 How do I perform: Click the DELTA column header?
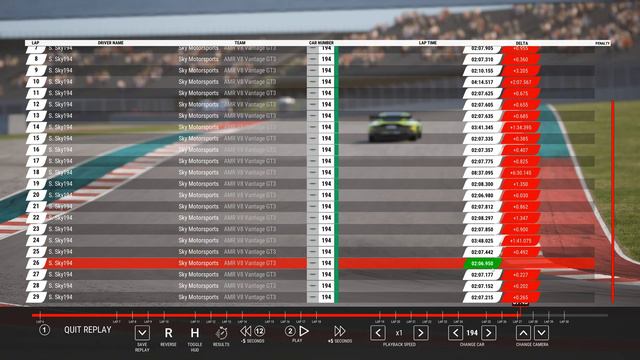pos(522,43)
